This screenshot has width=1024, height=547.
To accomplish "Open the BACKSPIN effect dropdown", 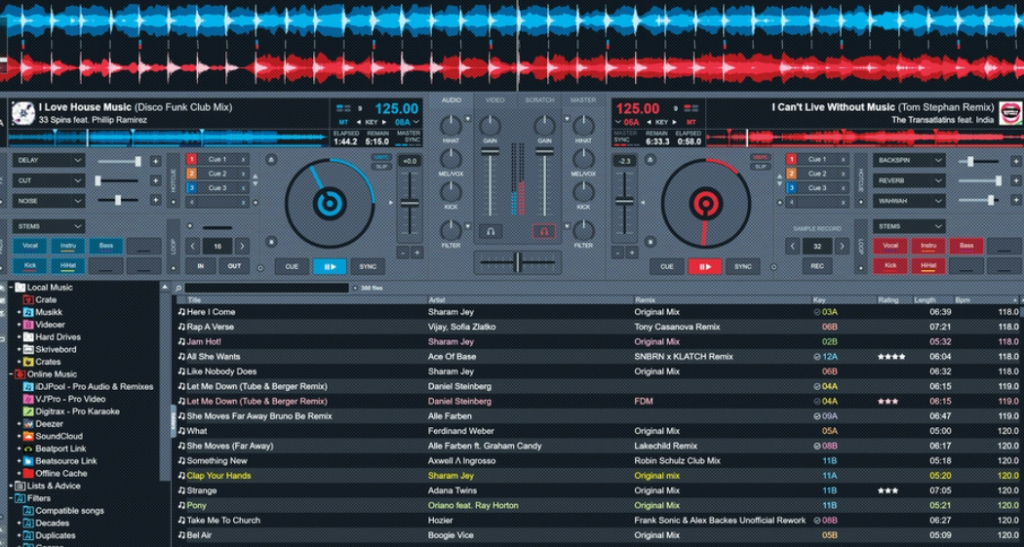I will [909, 161].
